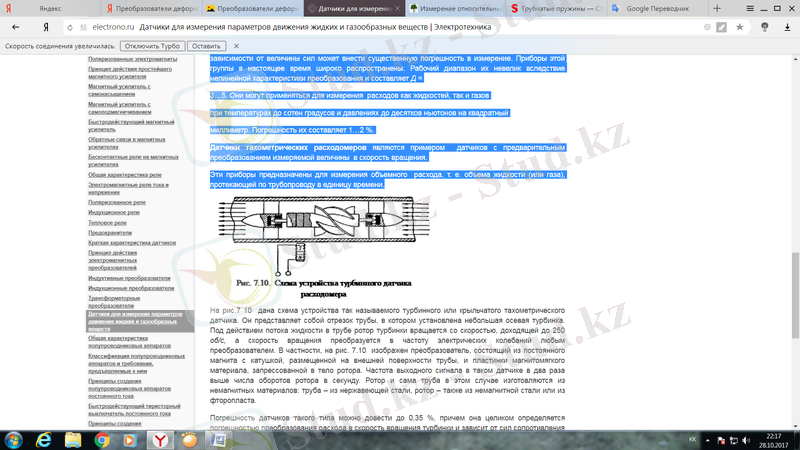Open link Трансформаторные преобразователи
The image size is (800, 450).
[x=114, y=302]
